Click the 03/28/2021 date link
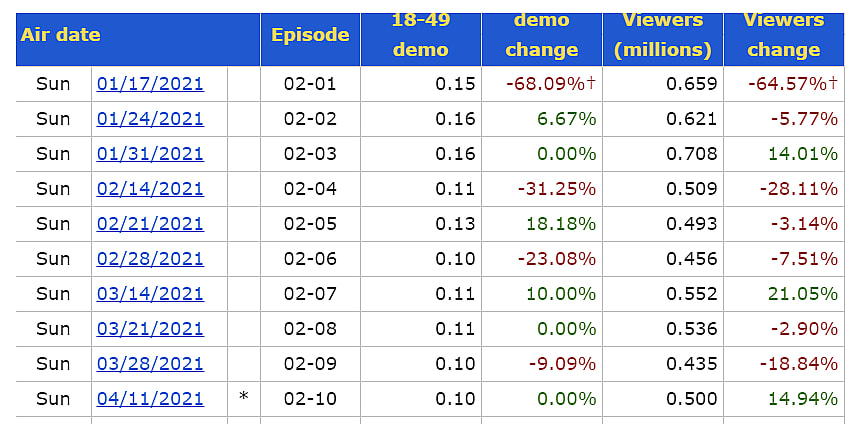Image resolution: width=854 pixels, height=424 pixels. [150, 364]
